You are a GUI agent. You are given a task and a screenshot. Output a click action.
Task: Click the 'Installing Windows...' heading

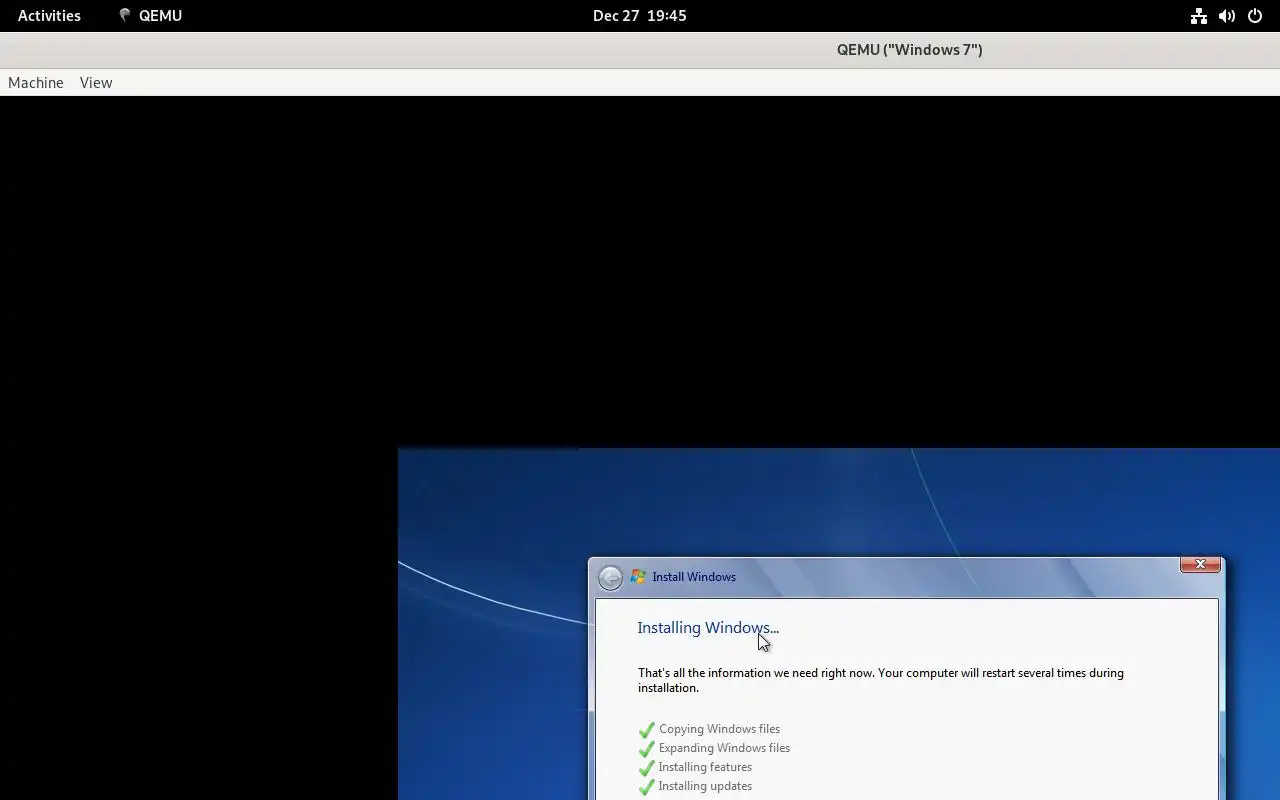pos(708,628)
